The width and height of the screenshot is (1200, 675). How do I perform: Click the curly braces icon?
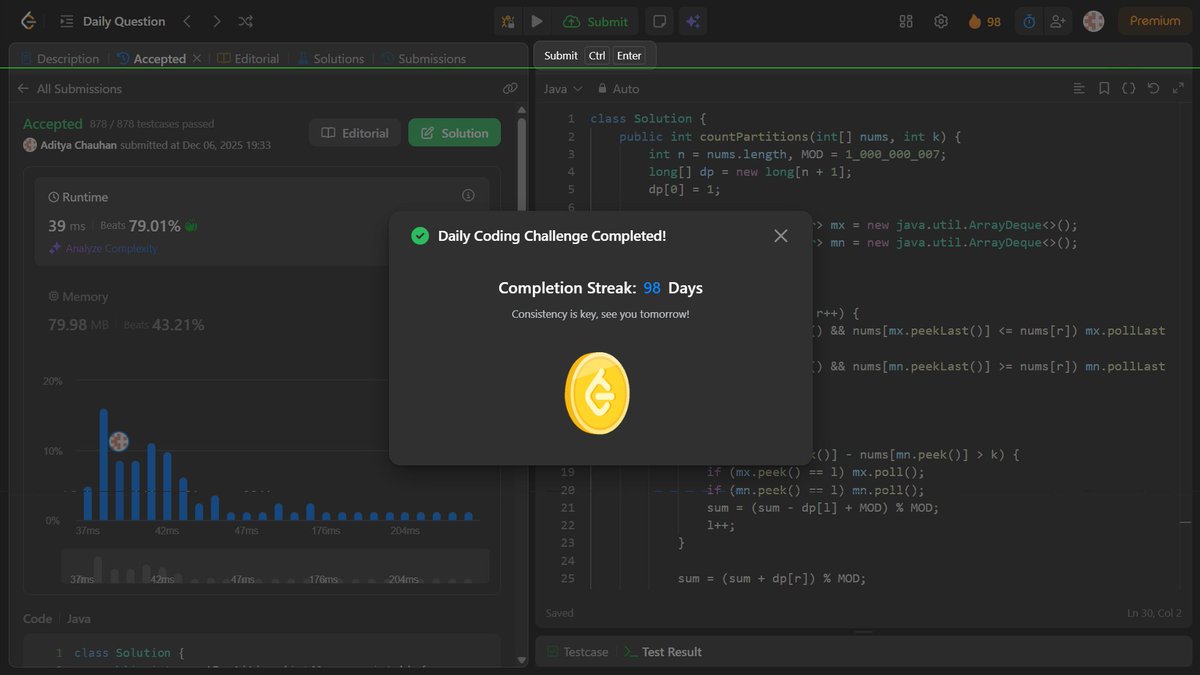coord(1128,89)
